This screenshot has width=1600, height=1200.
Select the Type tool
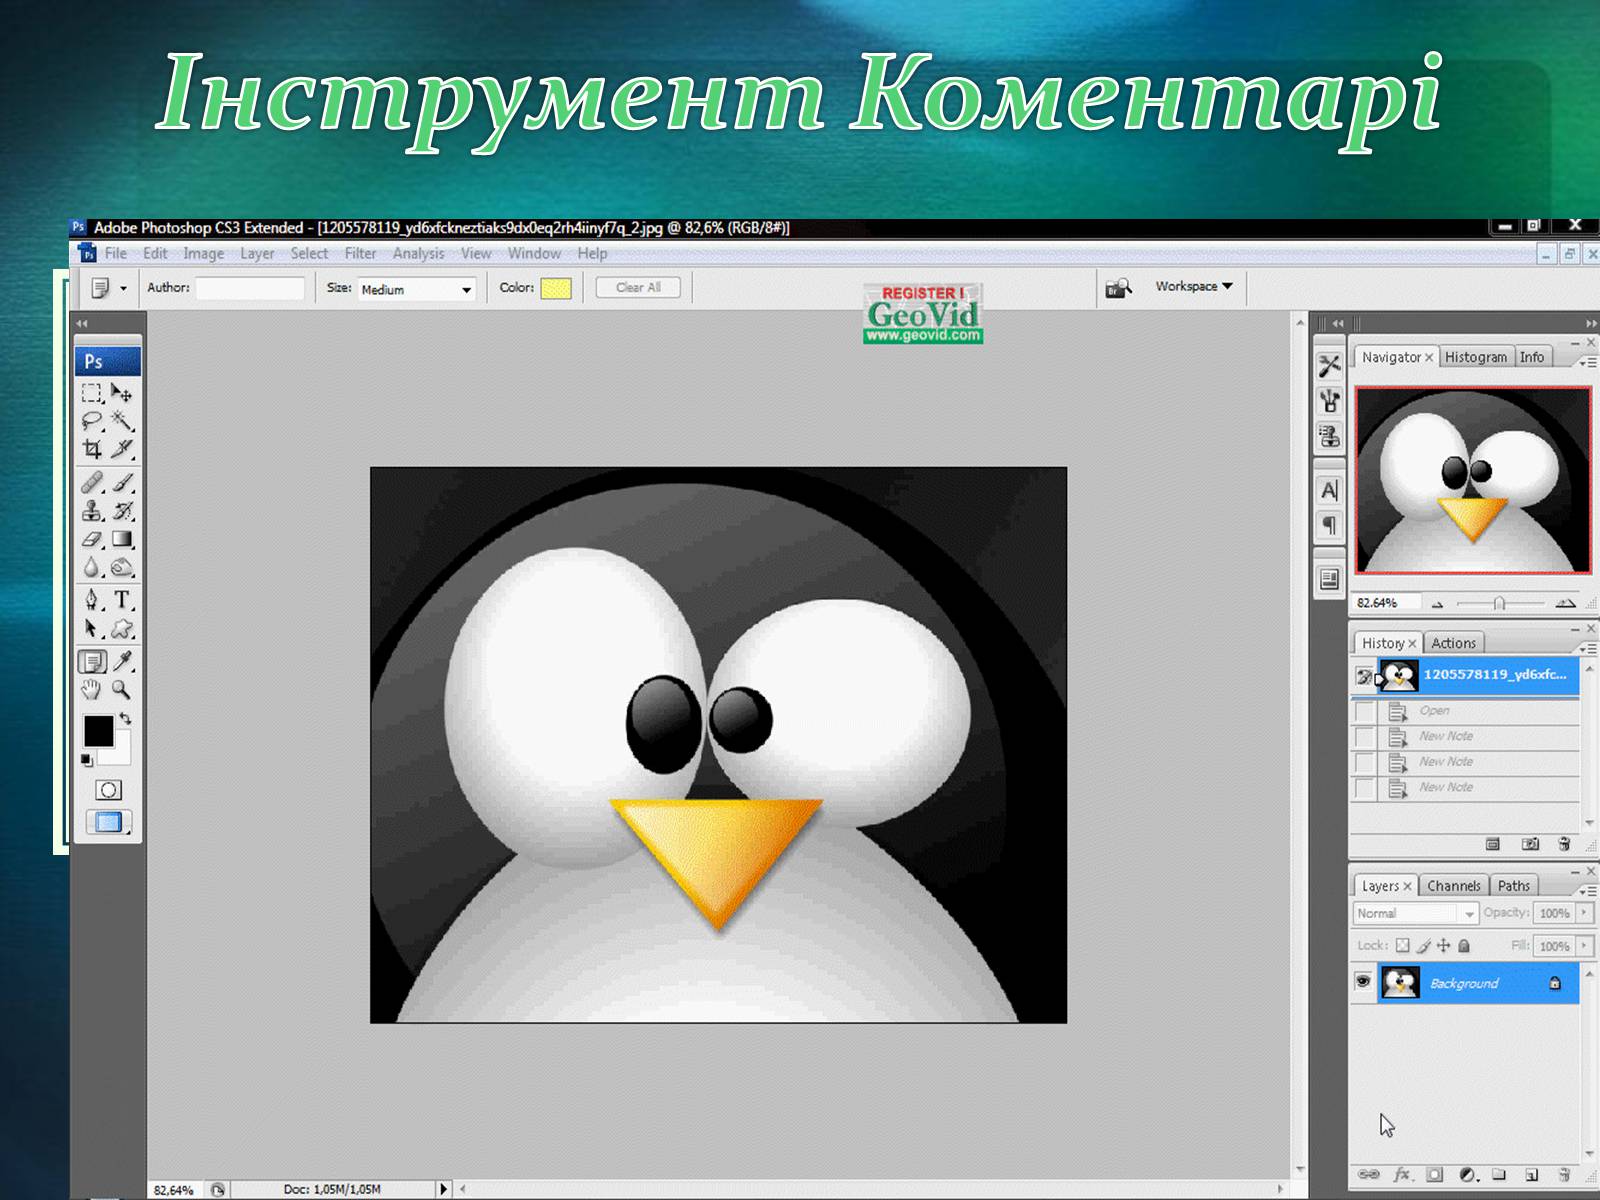(122, 600)
